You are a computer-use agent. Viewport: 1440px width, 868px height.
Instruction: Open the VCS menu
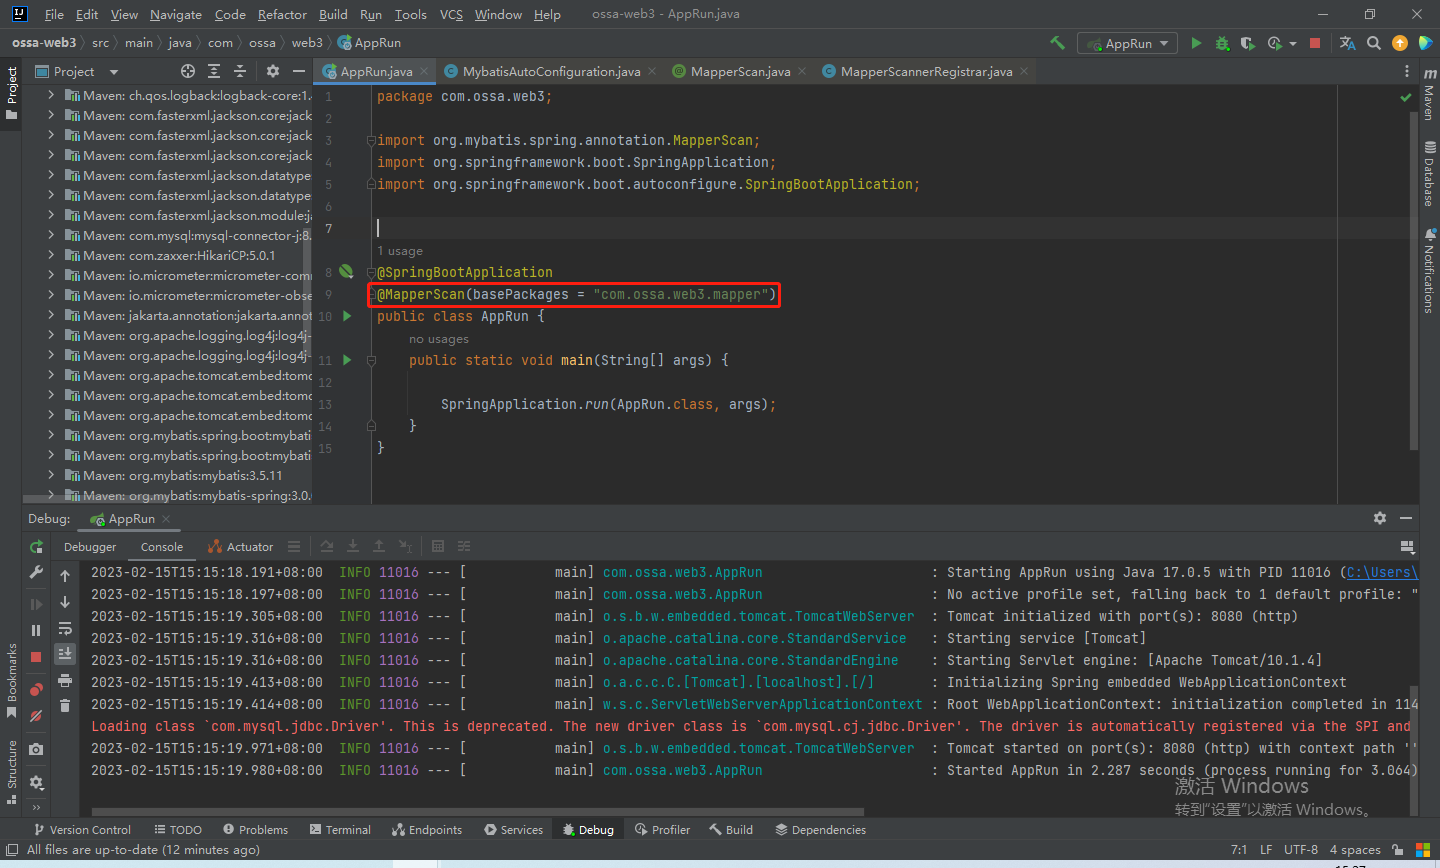(451, 14)
